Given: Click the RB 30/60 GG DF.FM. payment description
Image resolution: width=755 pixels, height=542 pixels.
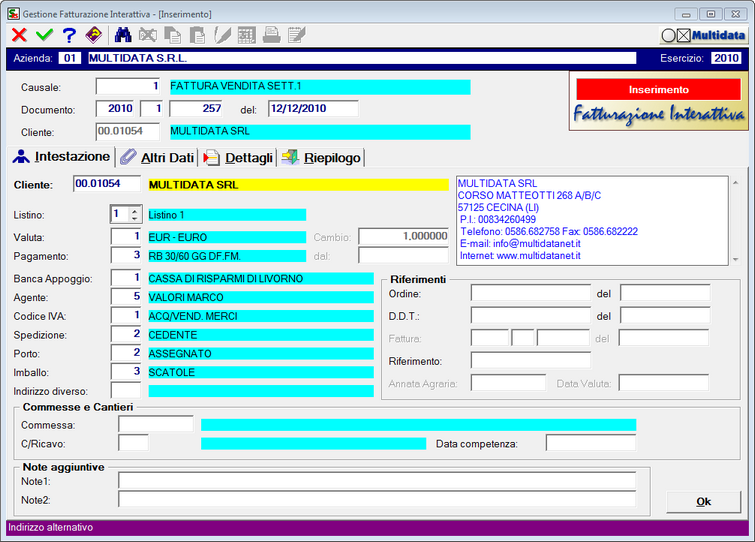Looking at the screenshot, I should 227,256.
